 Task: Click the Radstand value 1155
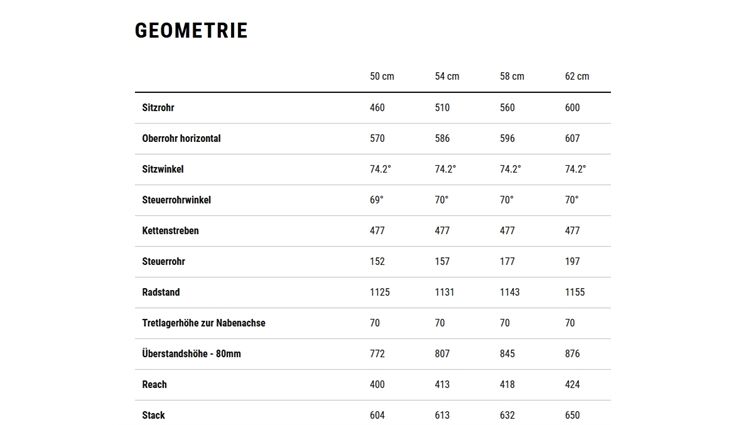(575, 292)
